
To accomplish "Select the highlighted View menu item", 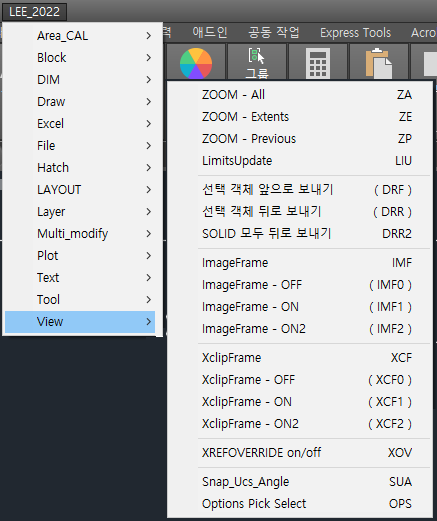I will [x=80, y=322].
